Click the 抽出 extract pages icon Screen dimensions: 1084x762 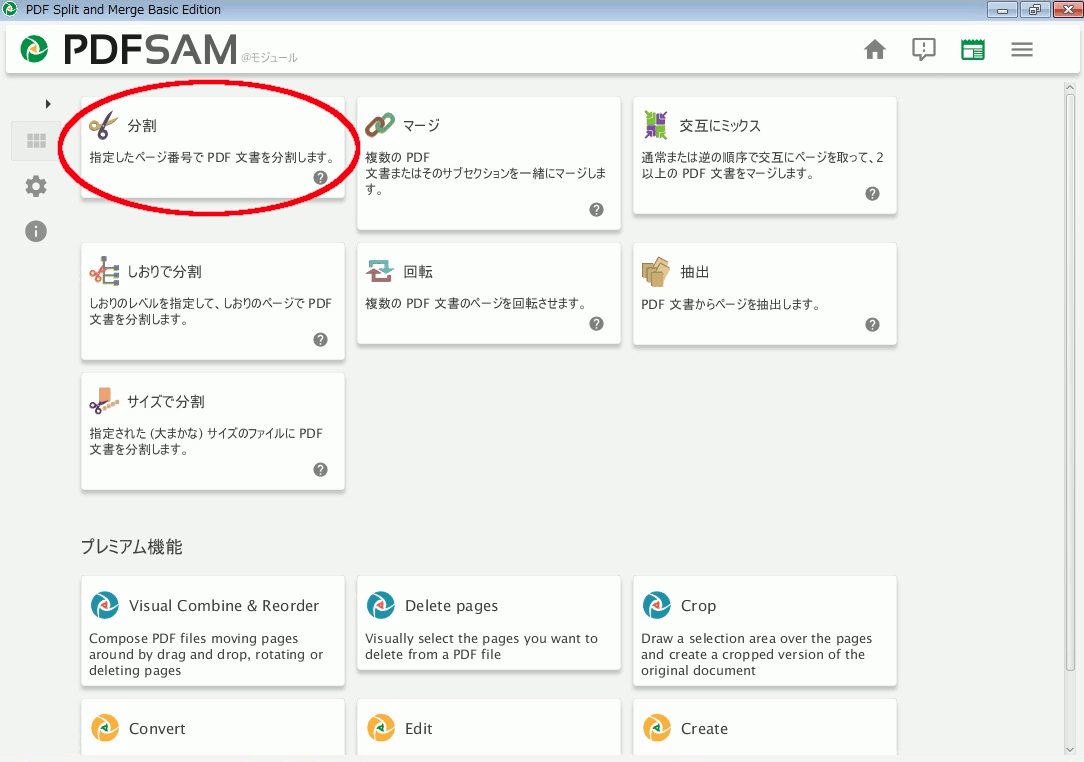click(x=655, y=272)
